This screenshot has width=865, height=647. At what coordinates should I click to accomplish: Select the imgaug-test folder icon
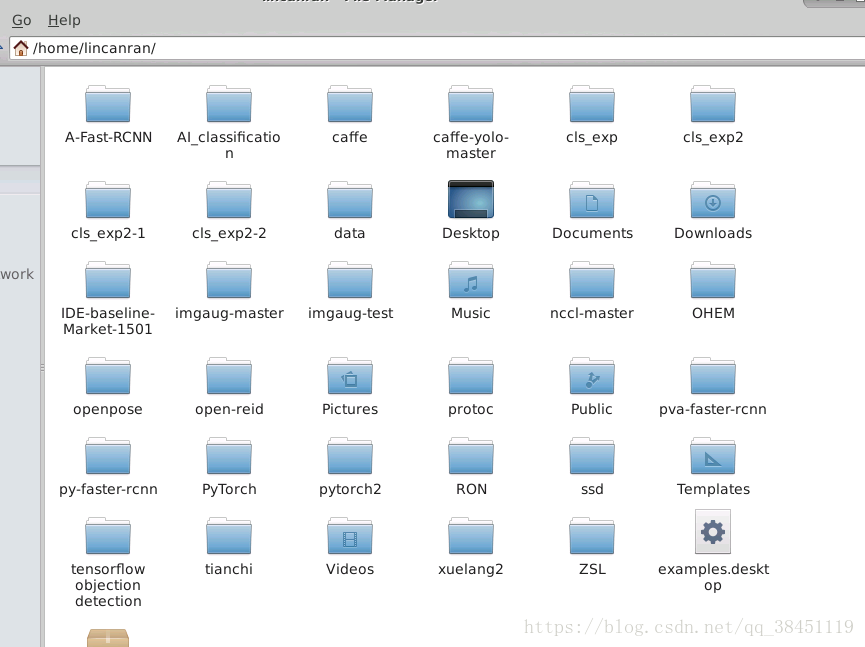point(350,280)
